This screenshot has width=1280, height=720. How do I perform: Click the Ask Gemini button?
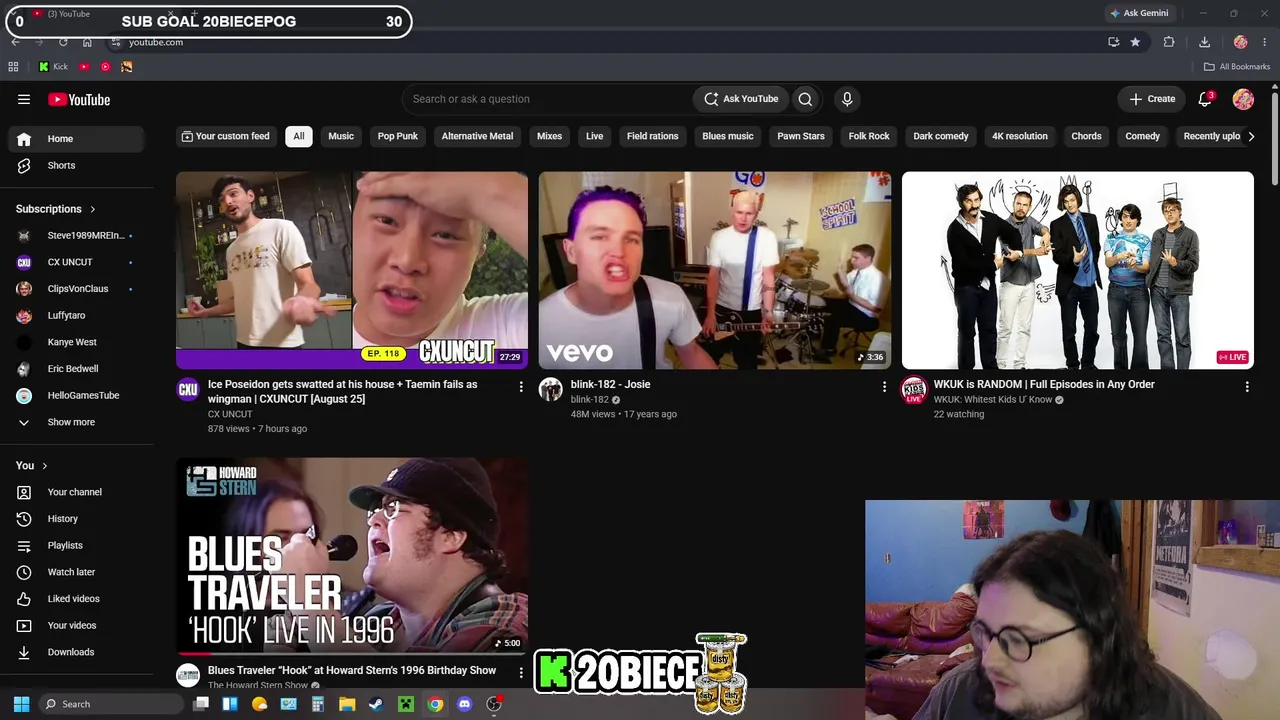1139,13
